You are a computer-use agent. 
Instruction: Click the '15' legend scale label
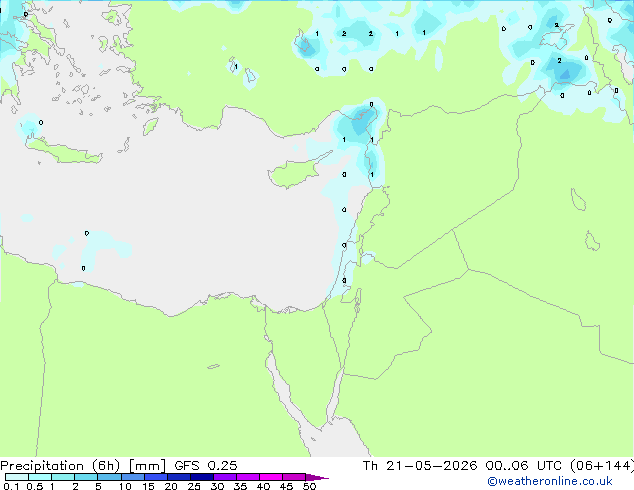pyautogui.click(x=148, y=486)
